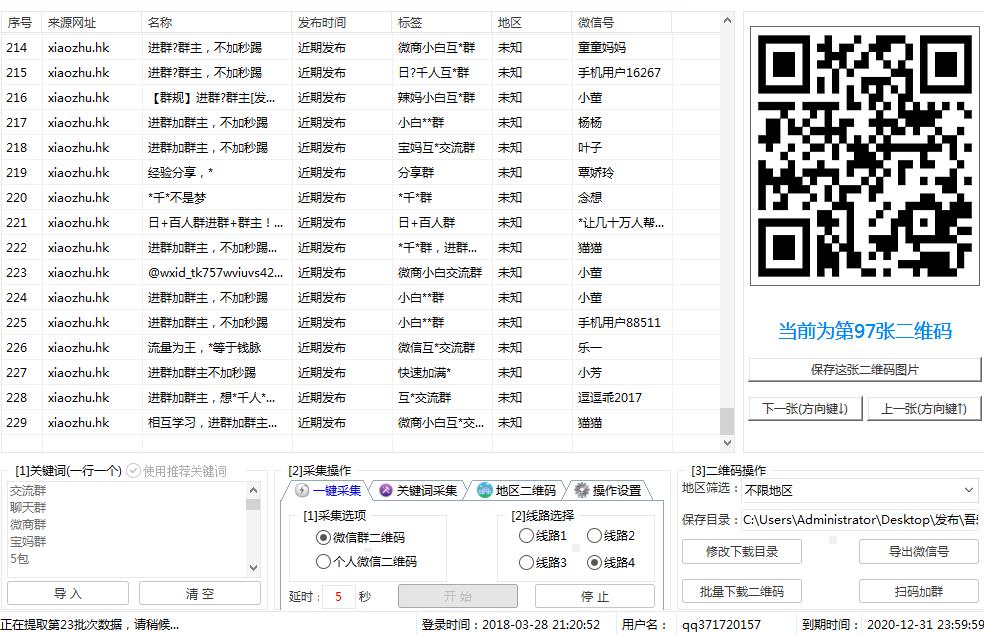Click 批量下载二维码 button
Image resolution: width=984 pixels, height=634 pixels.
click(x=742, y=591)
